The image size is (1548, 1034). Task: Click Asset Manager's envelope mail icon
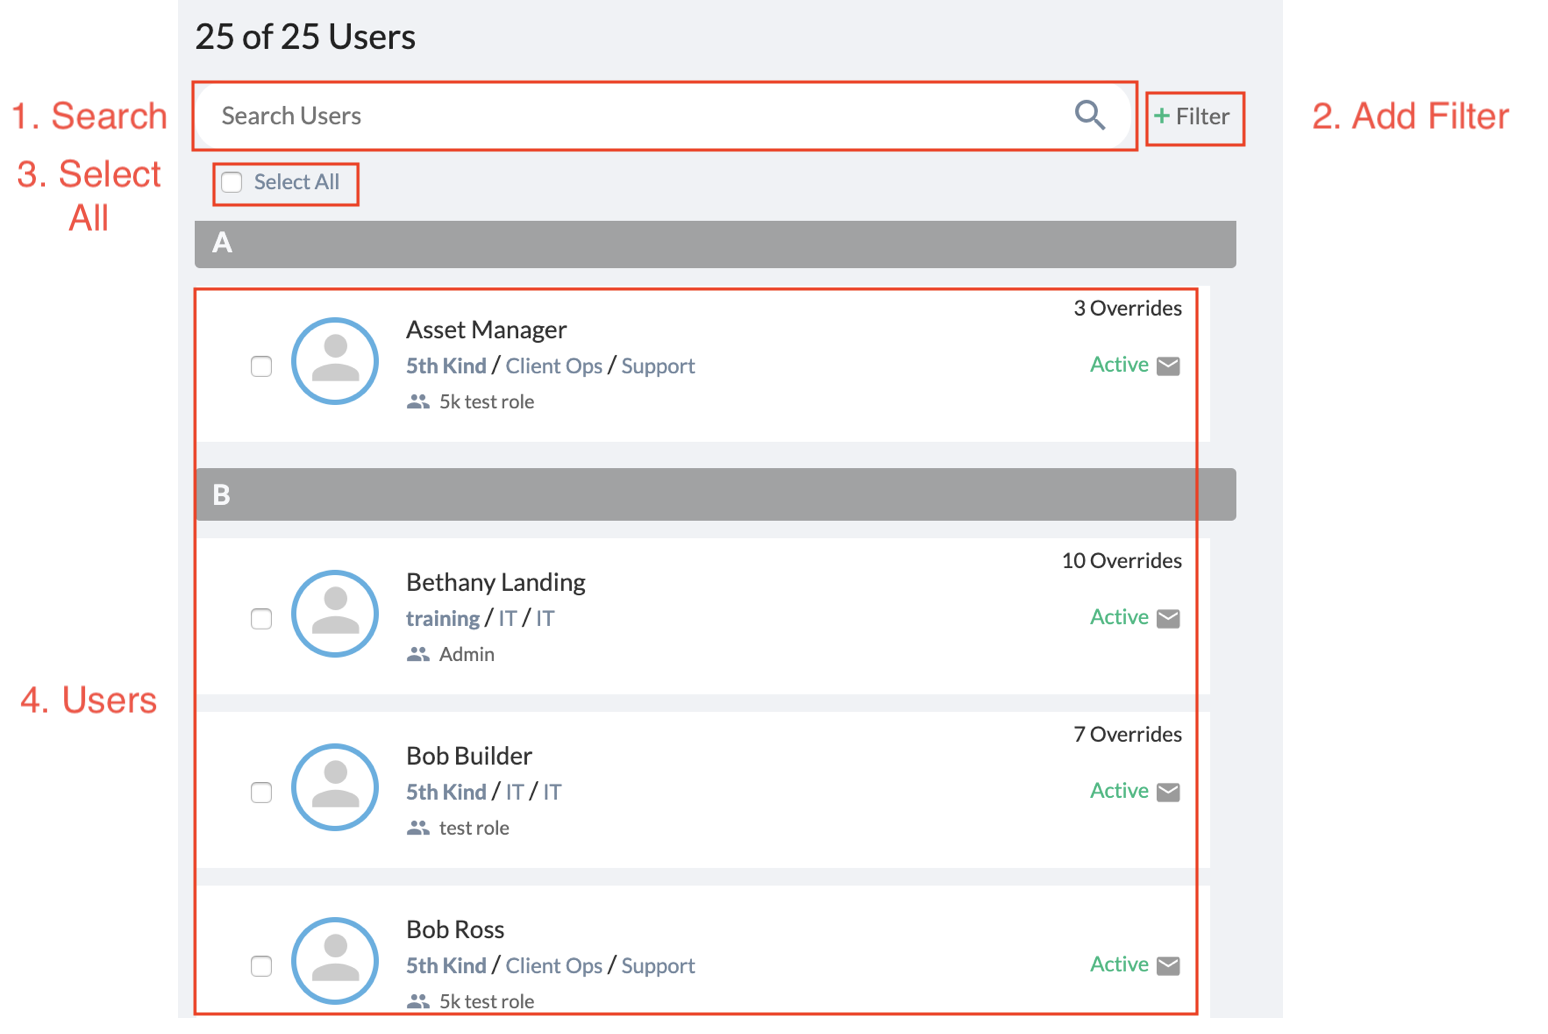1168,366
